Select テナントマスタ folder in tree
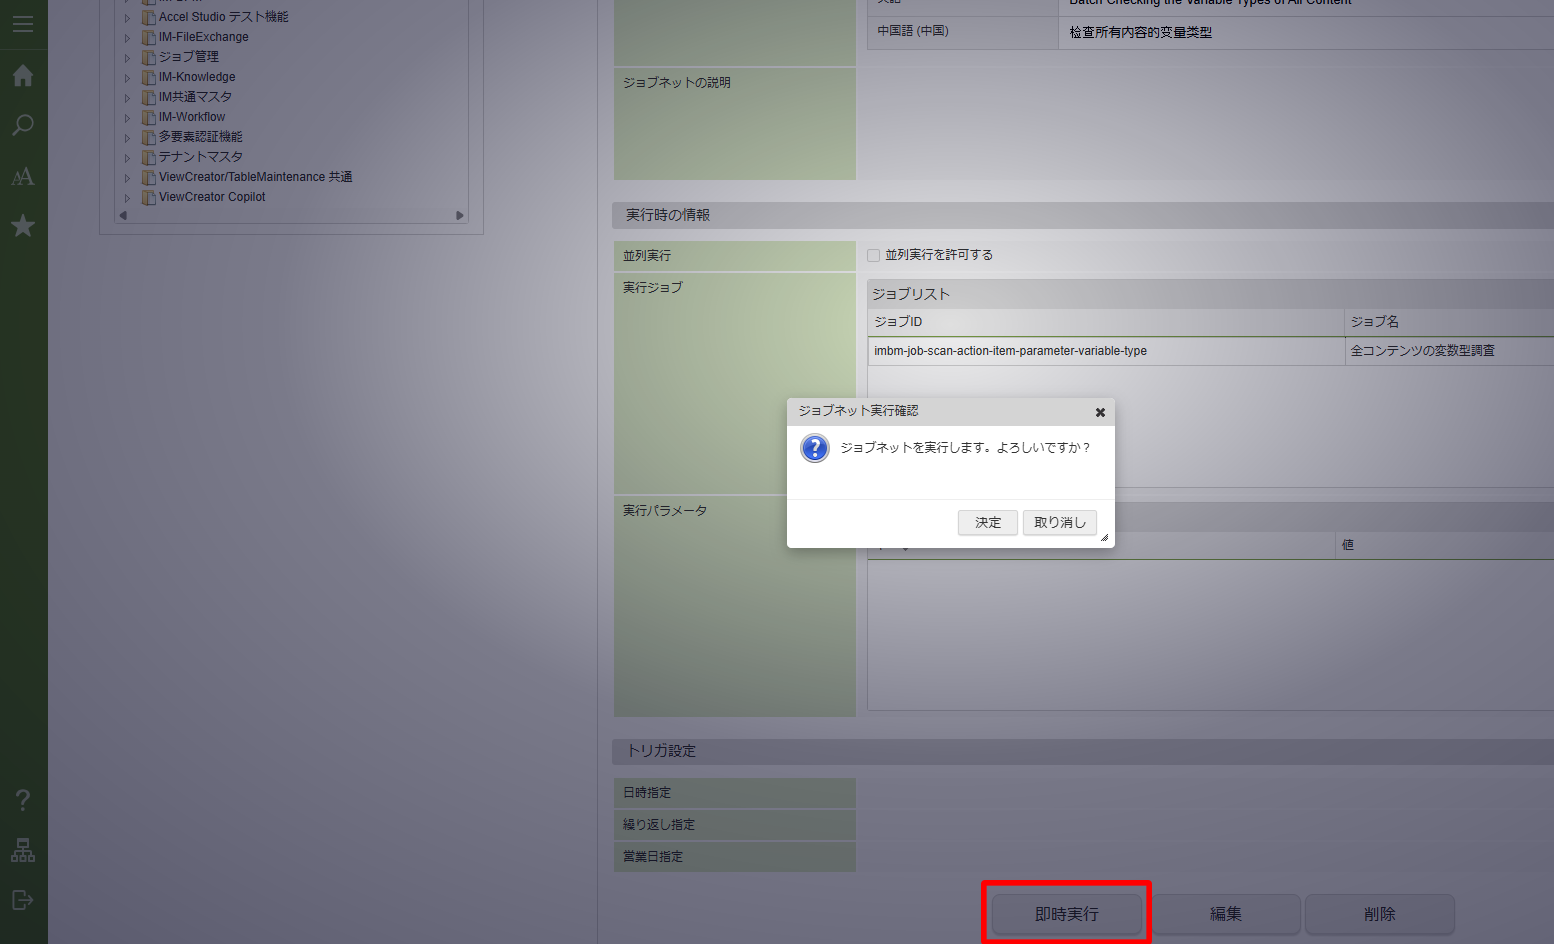Screen dimensions: 1554x944 (x=200, y=157)
